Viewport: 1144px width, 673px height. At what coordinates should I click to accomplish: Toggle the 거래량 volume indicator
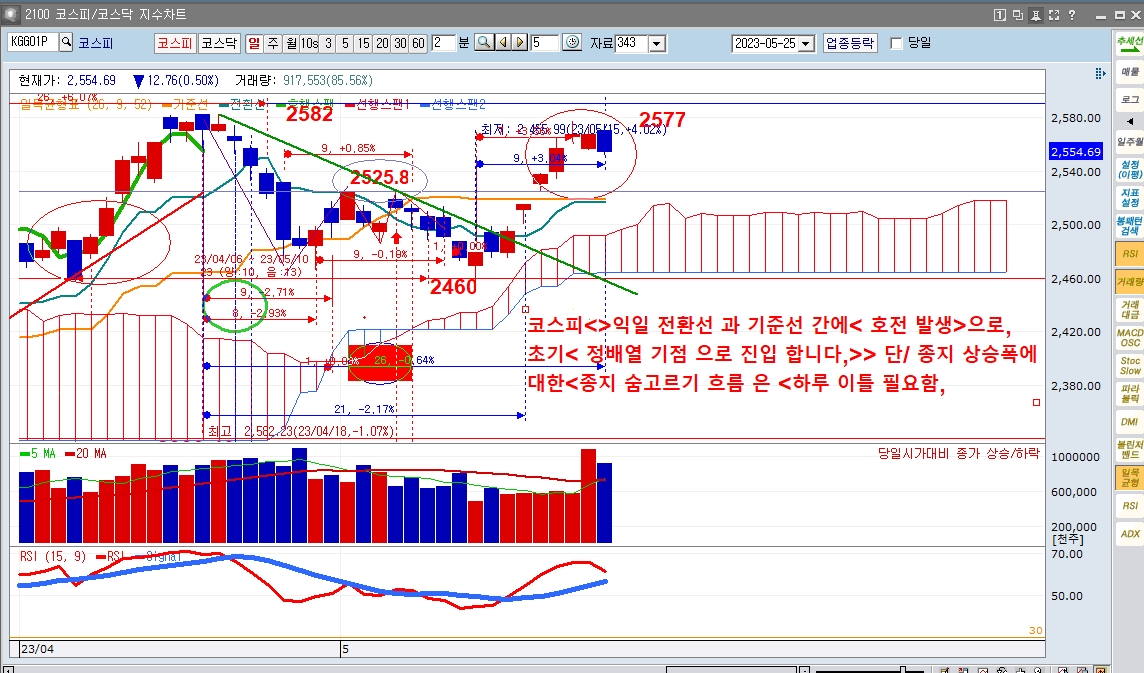[x=1129, y=282]
